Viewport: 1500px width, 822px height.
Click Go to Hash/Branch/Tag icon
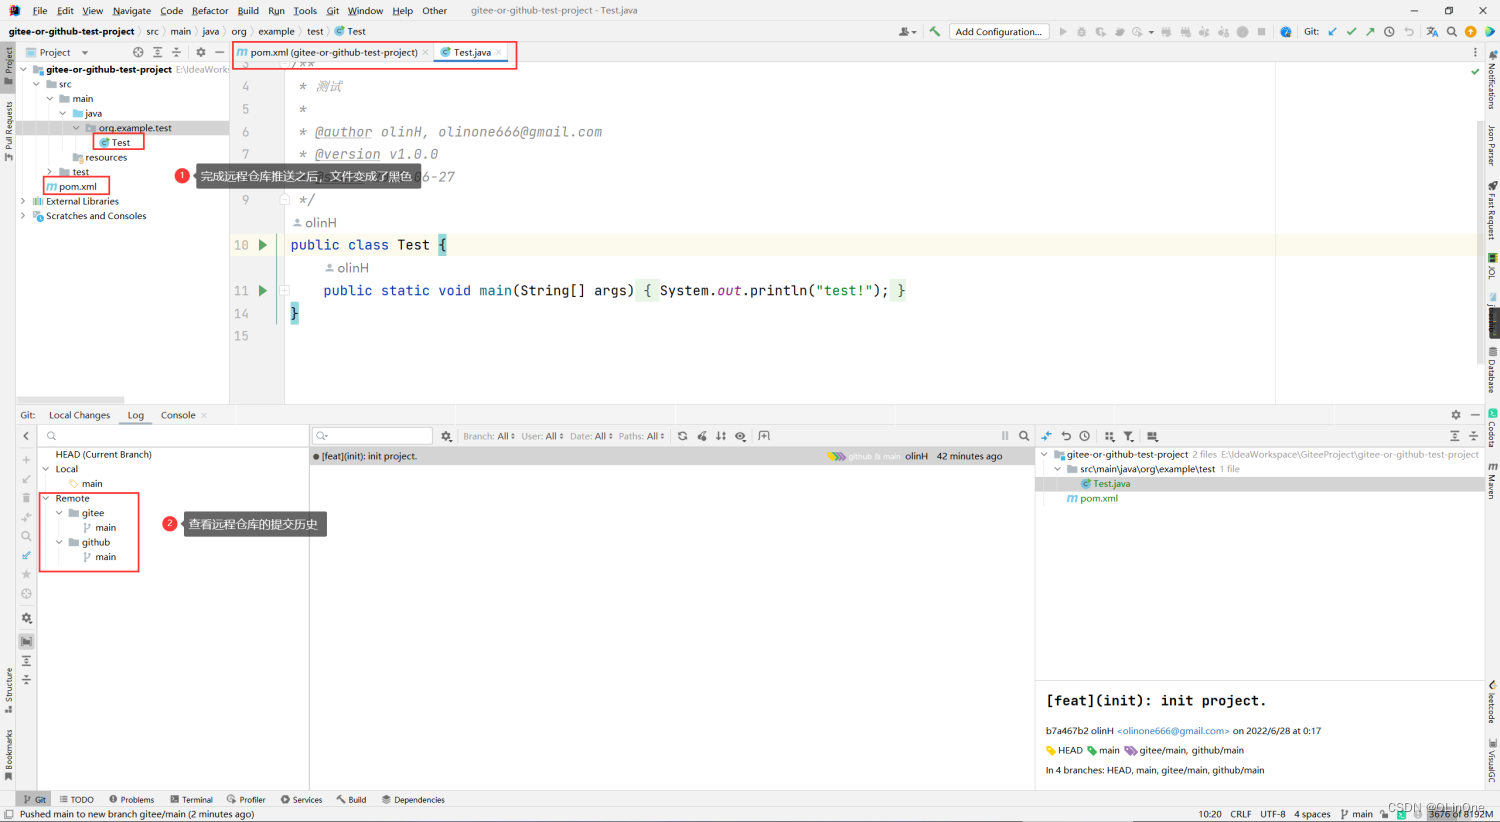point(1024,436)
